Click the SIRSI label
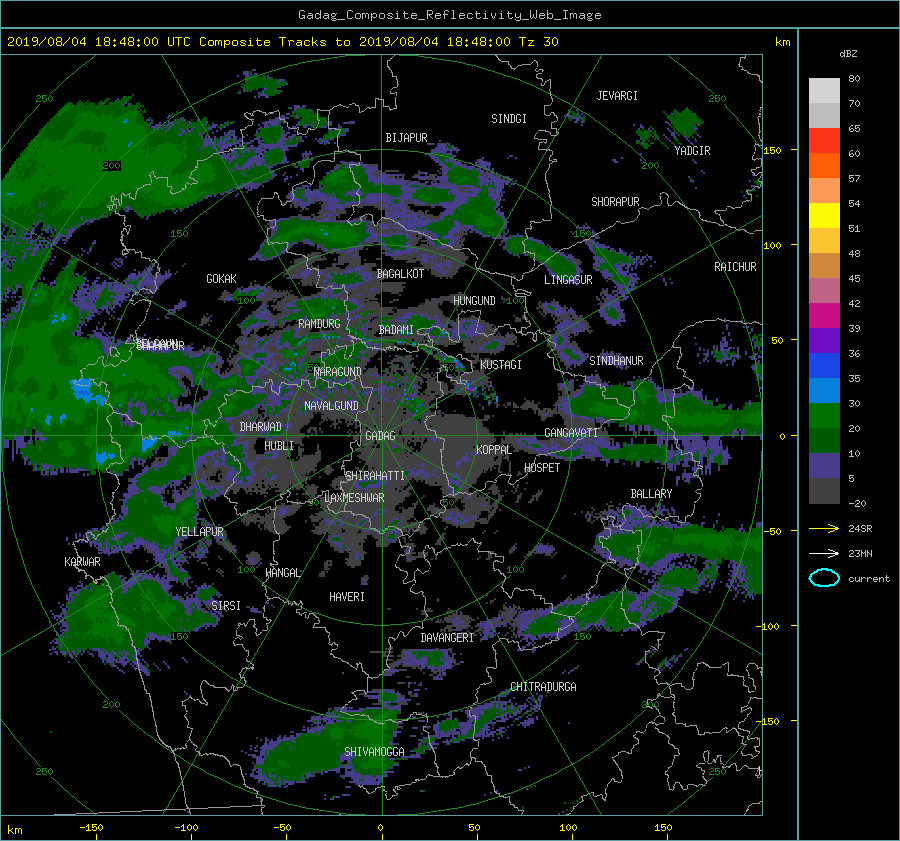The image size is (900, 841). (226, 606)
